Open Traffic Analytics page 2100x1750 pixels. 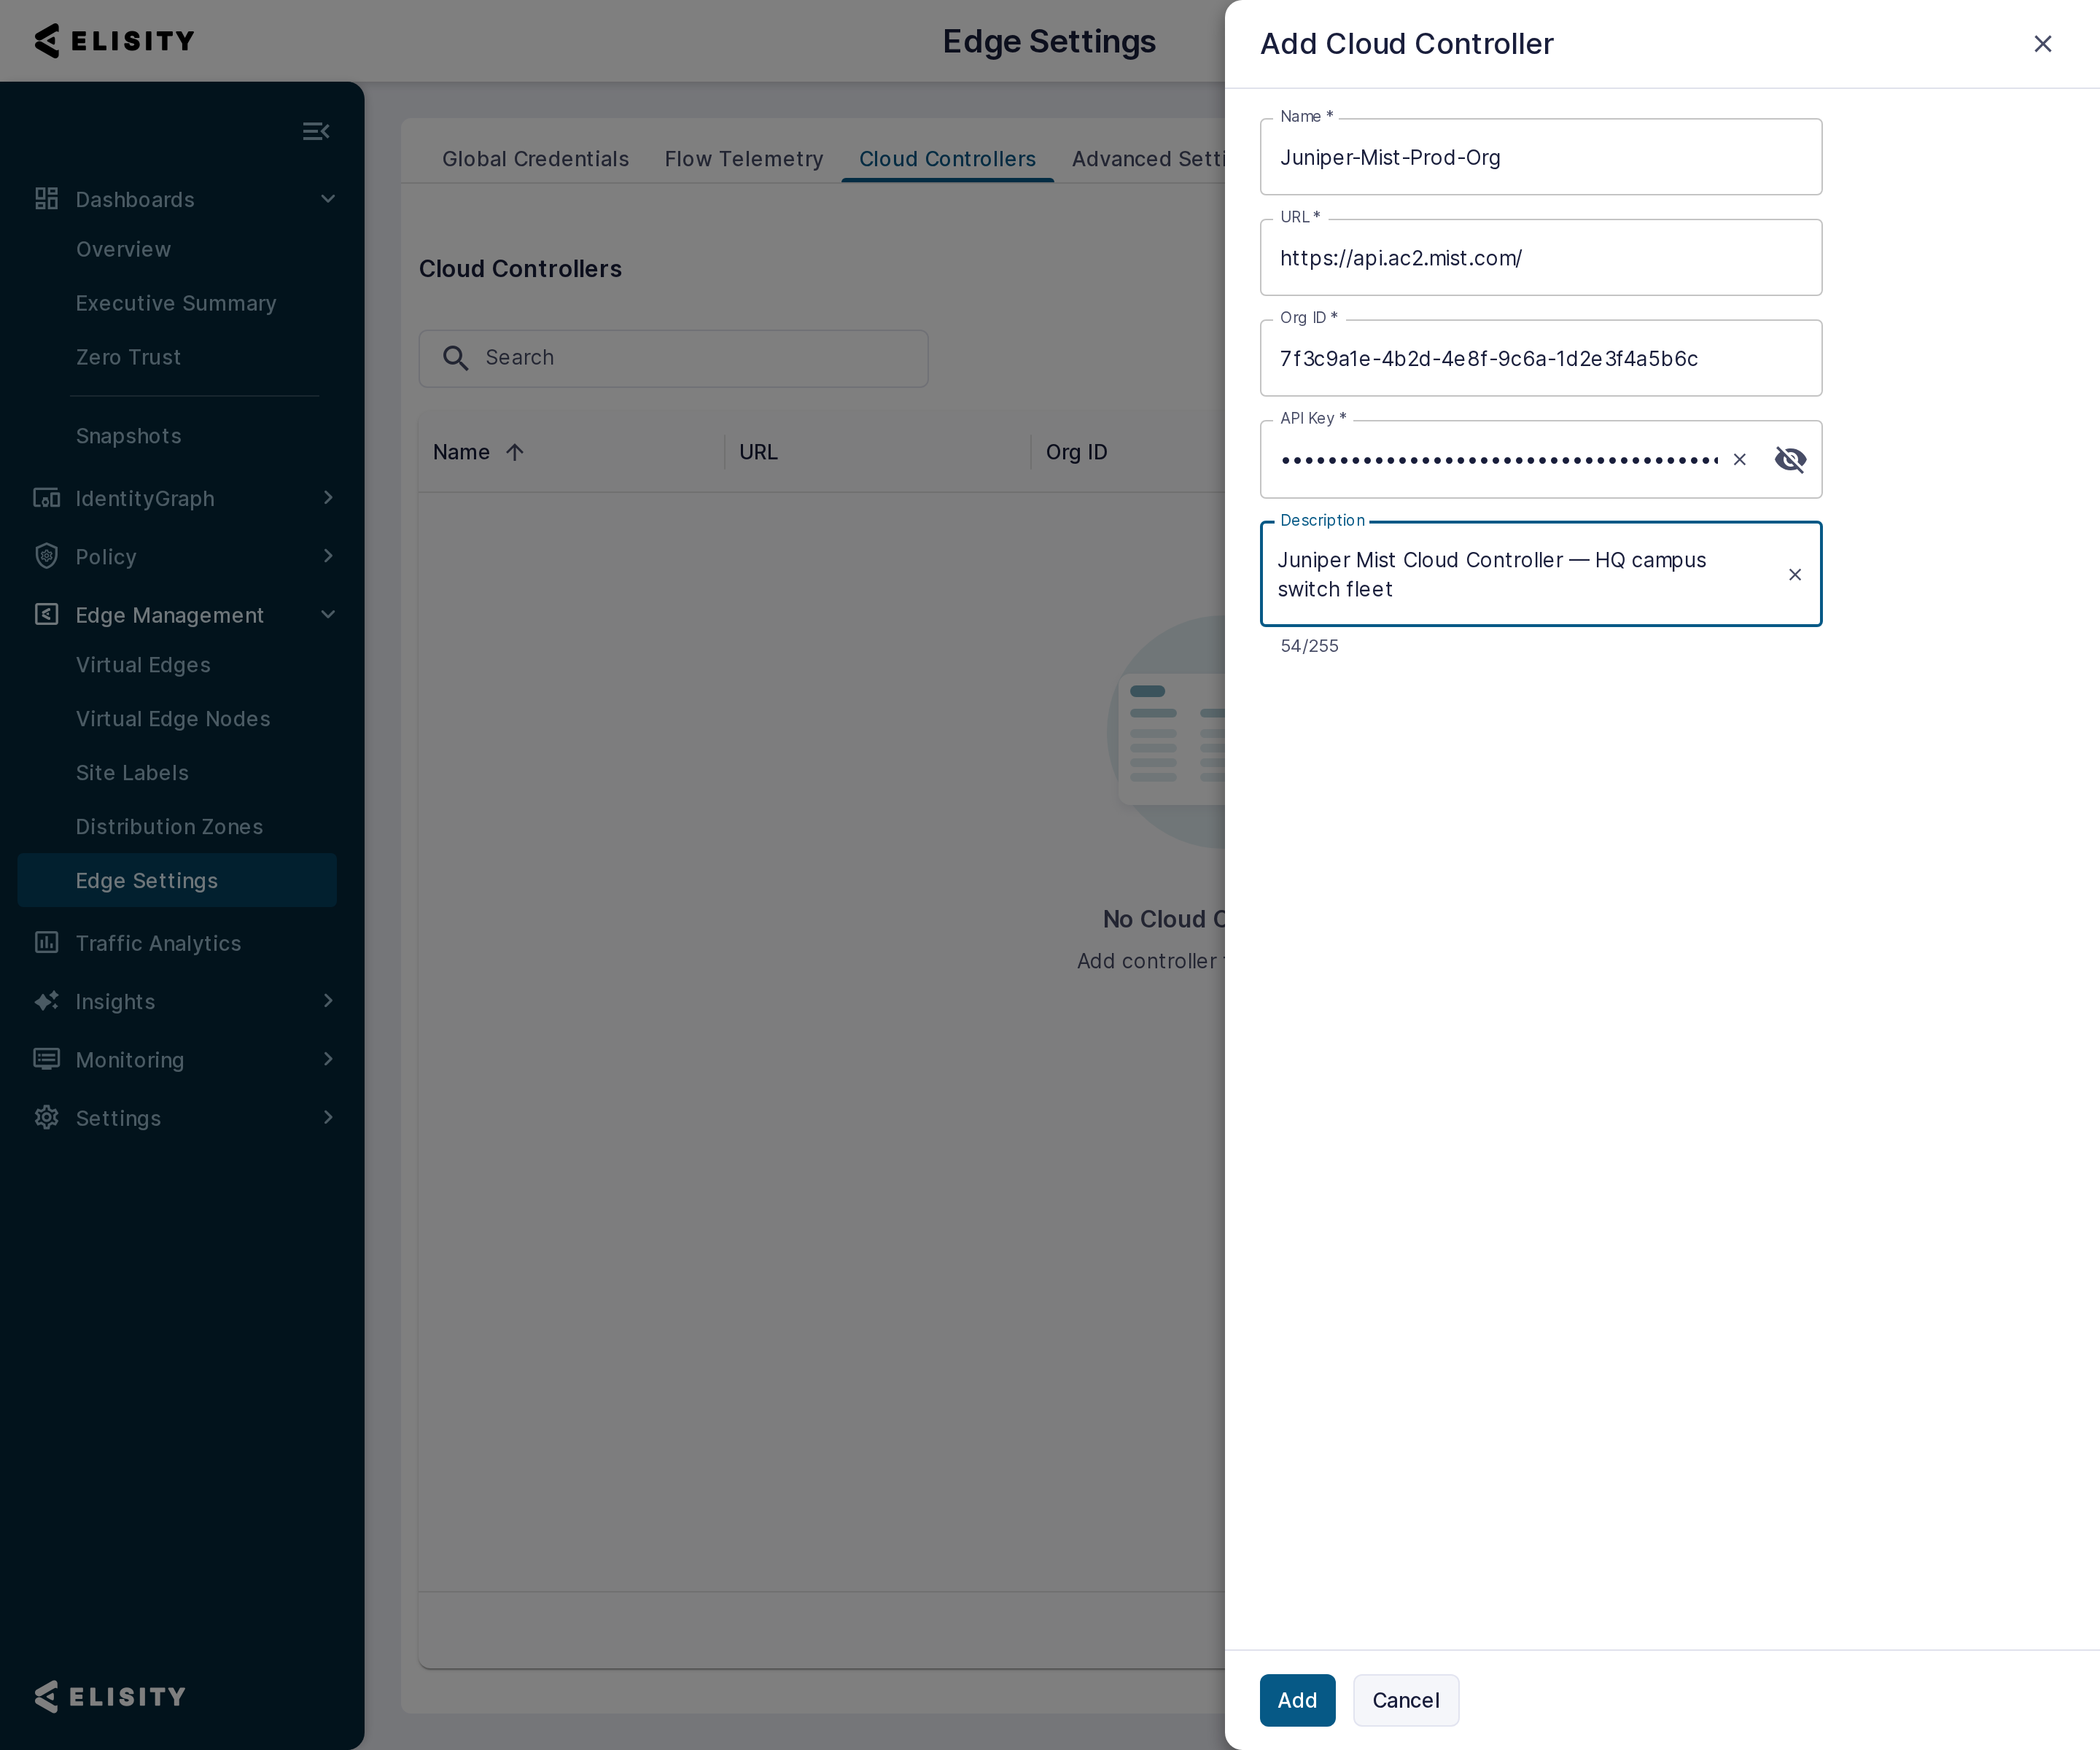[158, 943]
